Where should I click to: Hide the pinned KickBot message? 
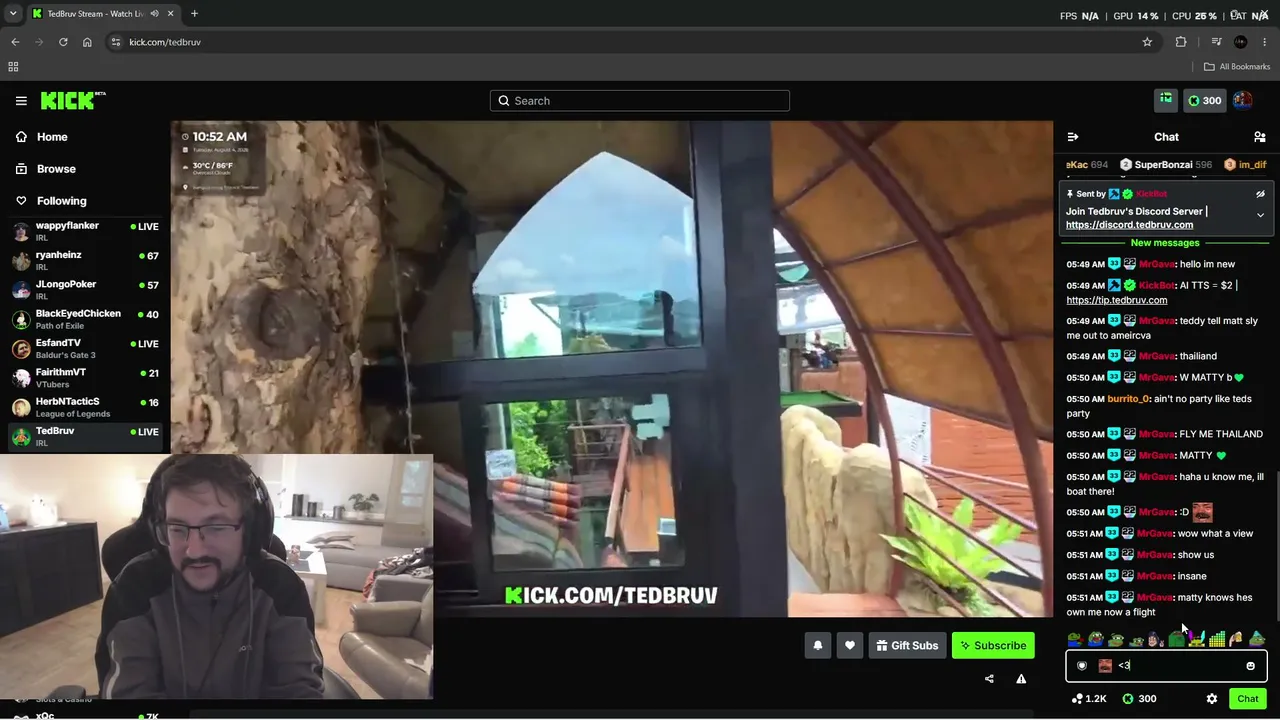[1260, 194]
